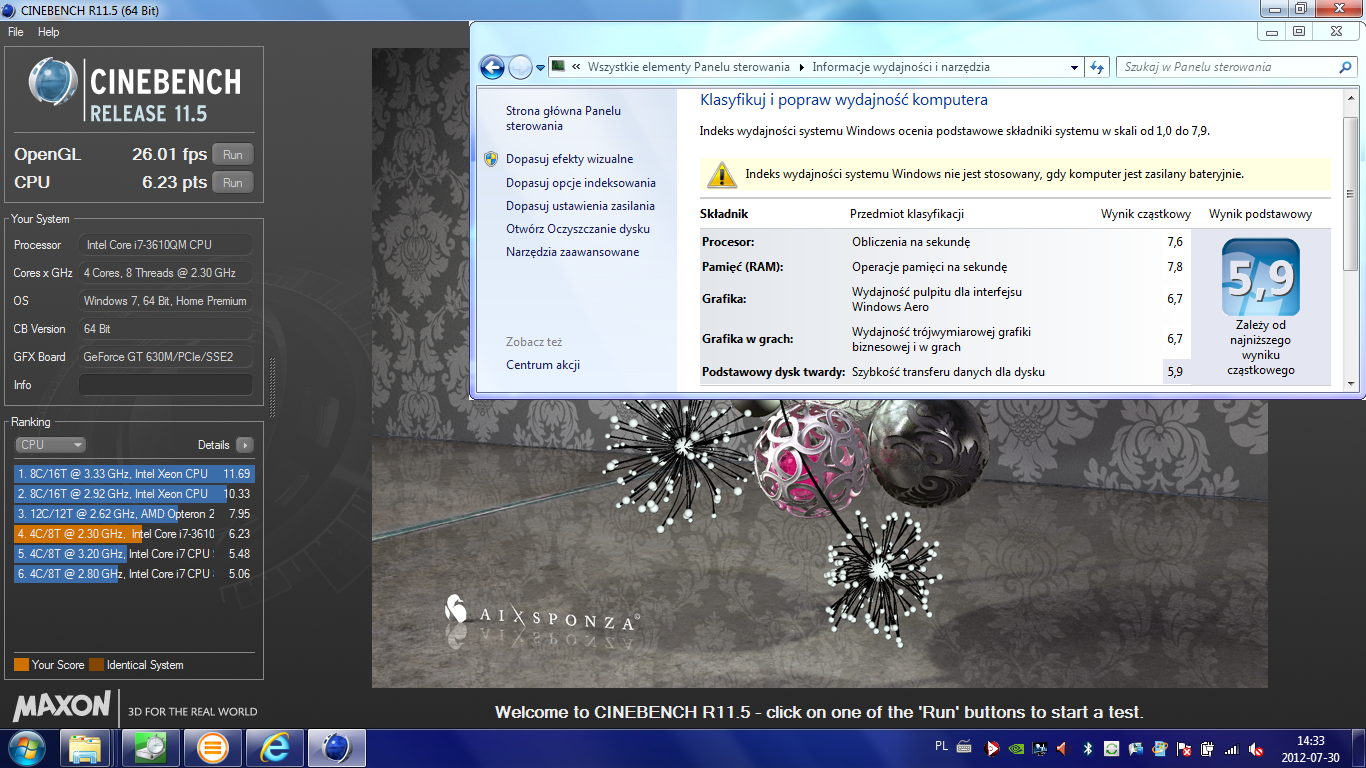Viewport: 1366px width, 768px height.
Task: Click the on-screen keyboard tray icon
Action: pyautogui.click(x=964, y=747)
